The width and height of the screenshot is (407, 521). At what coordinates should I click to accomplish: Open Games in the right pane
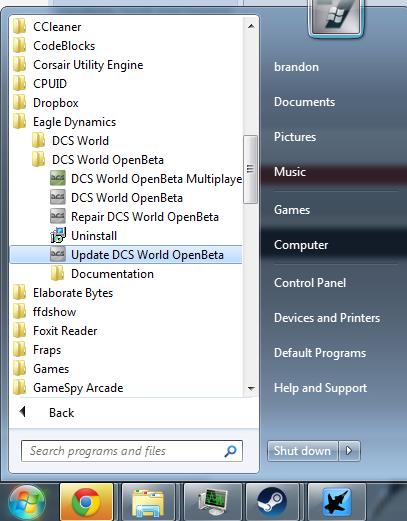pyautogui.click(x=292, y=210)
